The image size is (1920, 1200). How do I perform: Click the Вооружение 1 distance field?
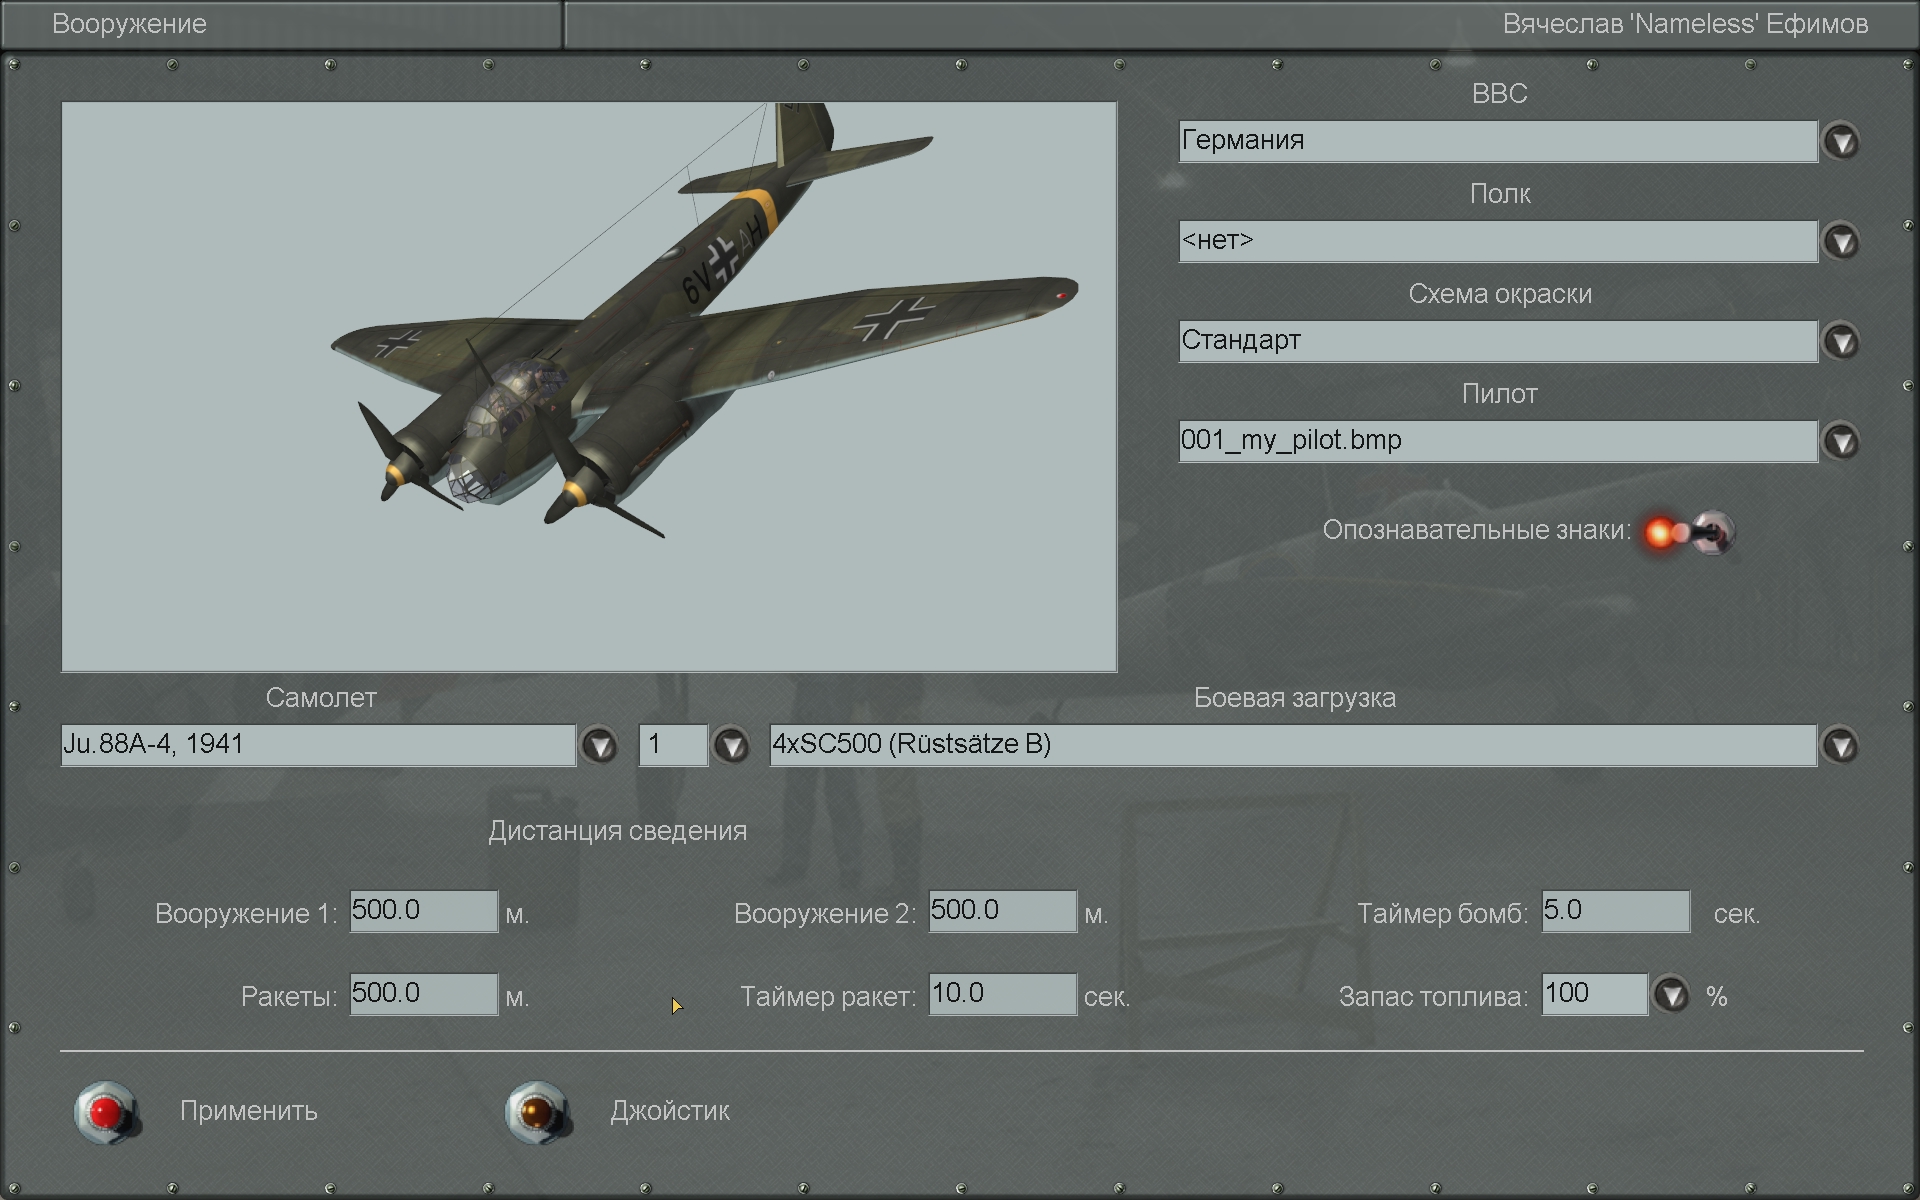(423, 911)
